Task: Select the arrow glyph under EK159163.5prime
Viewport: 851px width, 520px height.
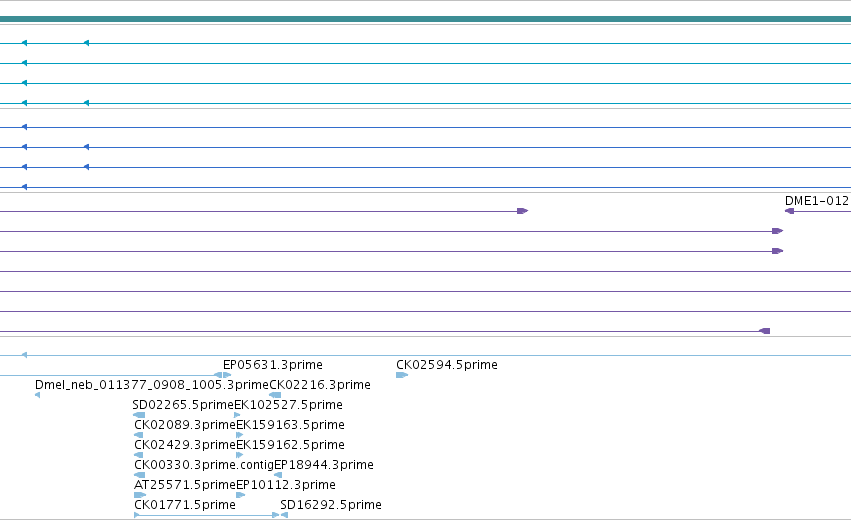Action: [239, 435]
